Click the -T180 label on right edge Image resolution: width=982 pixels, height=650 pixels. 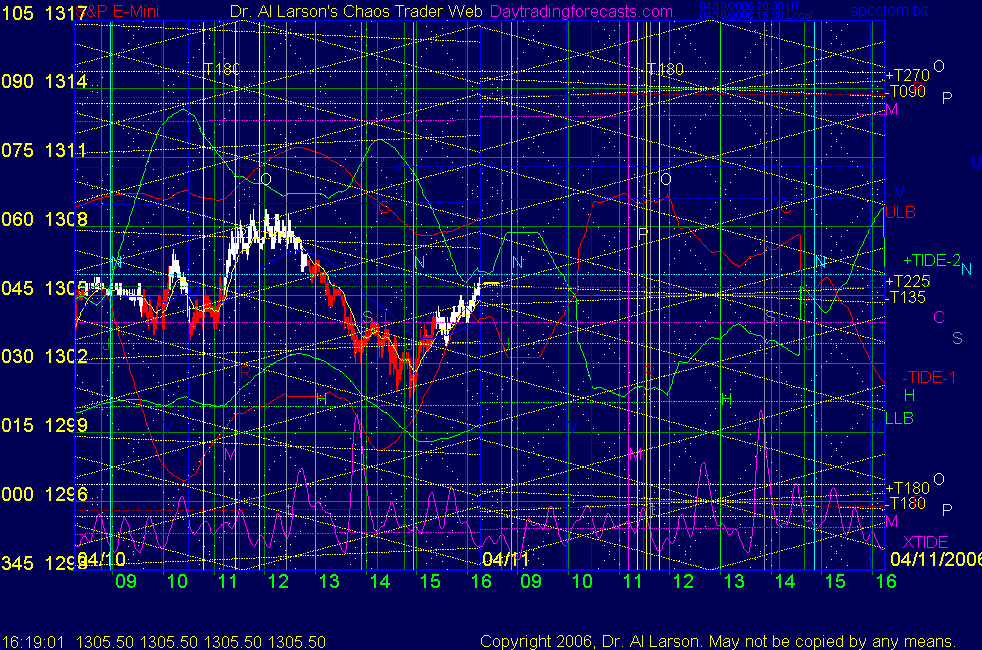pos(906,503)
